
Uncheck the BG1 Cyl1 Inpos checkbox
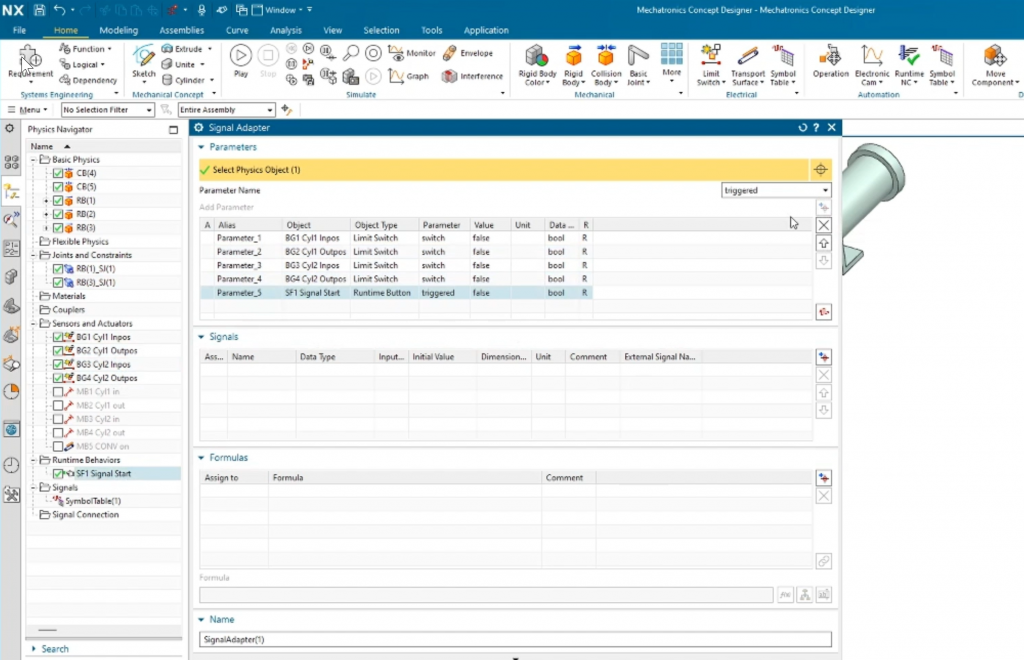tap(58, 337)
